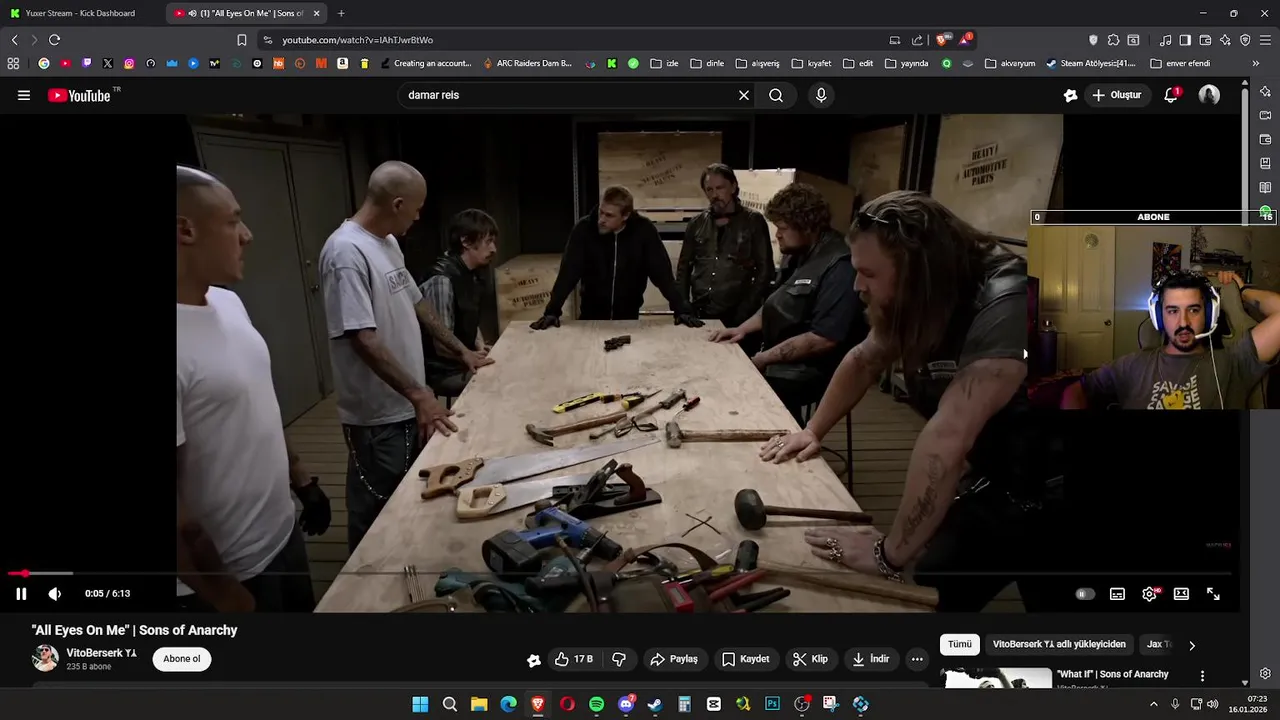Select the VitoBerserk adlı yükleyiciden chip
Image resolution: width=1280 pixels, height=720 pixels.
click(1059, 644)
